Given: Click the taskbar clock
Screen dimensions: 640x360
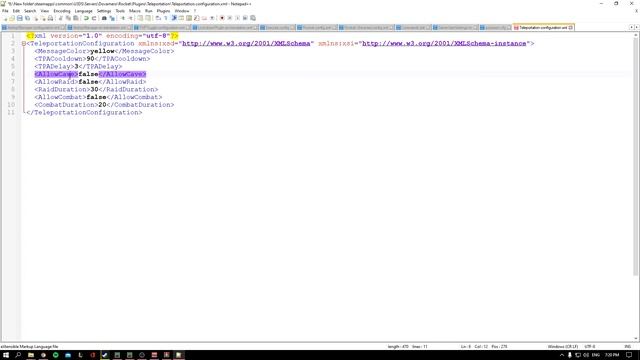Looking at the screenshot, I should (x=612, y=355).
